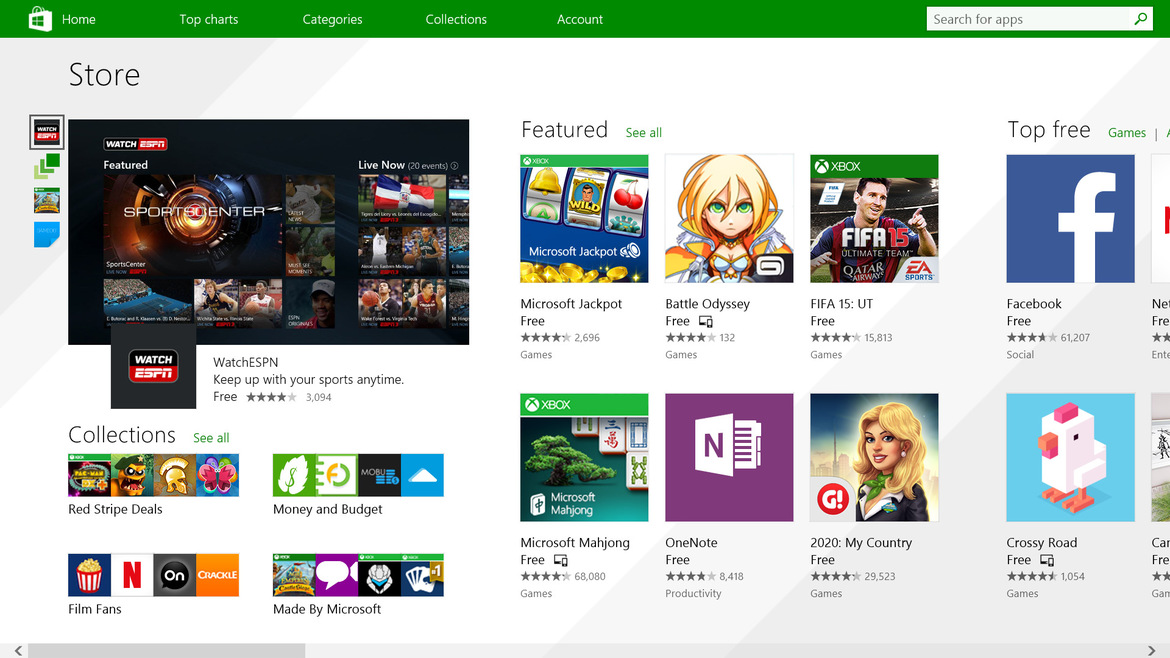
Task: Select the WatchESPN spotlight thumbnail in sidebar
Action: 46,133
